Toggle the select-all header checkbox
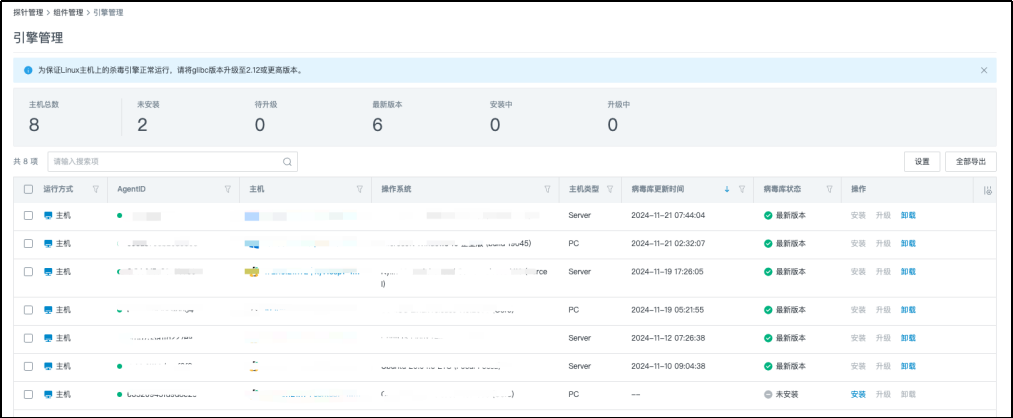This screenshot has height=418, width=1013. click(28, 189)
